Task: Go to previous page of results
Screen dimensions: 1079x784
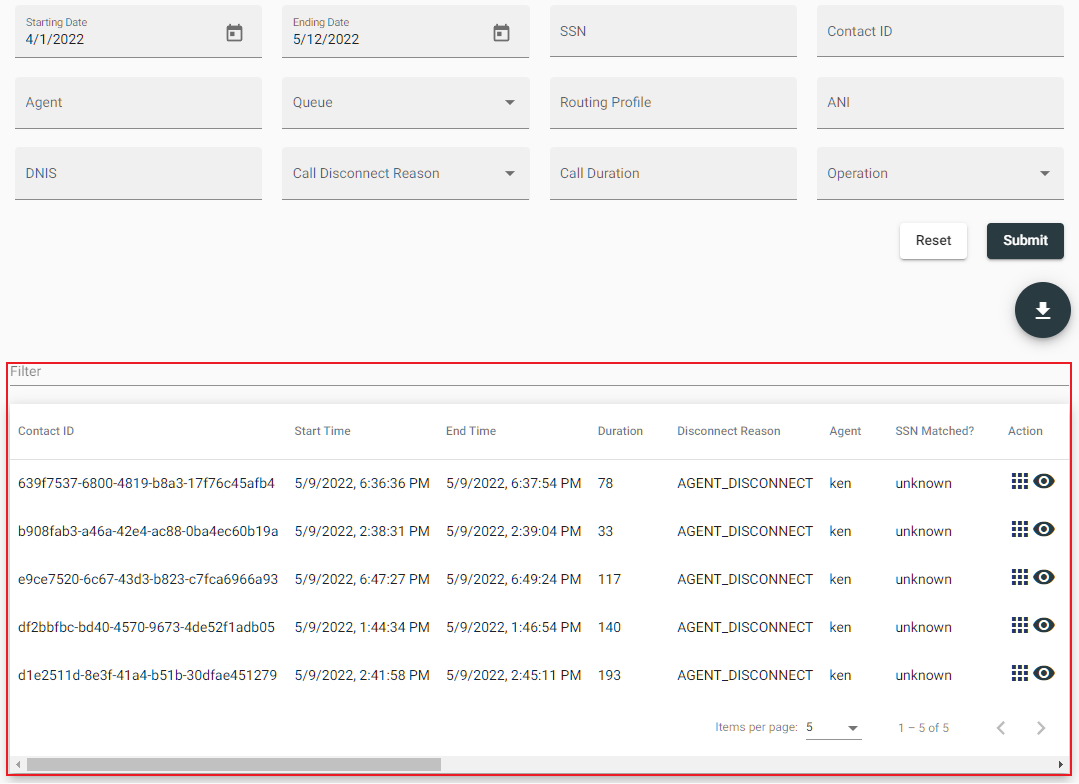Action: click(x=1001, y=728)
